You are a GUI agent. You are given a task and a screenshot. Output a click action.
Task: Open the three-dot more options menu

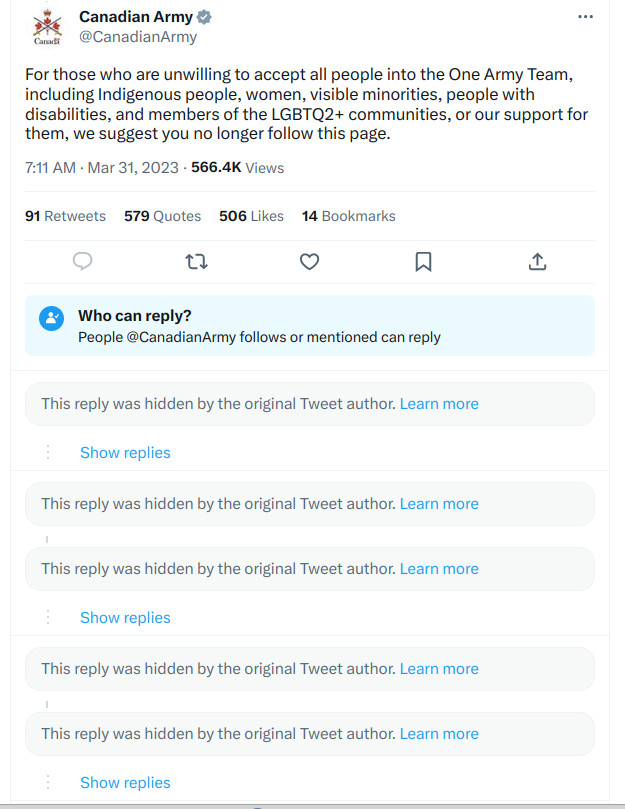[586, 17]
